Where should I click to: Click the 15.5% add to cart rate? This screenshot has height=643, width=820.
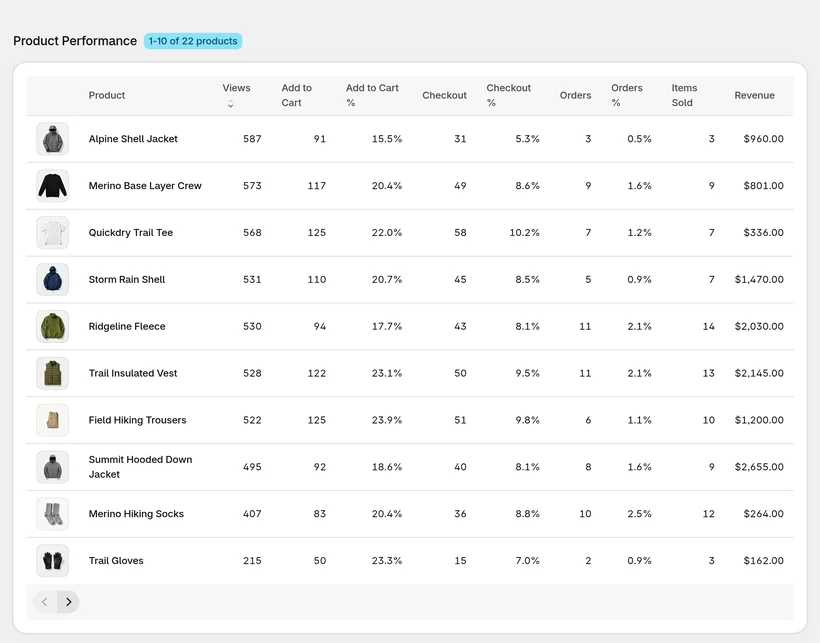[x=387, y=139]
